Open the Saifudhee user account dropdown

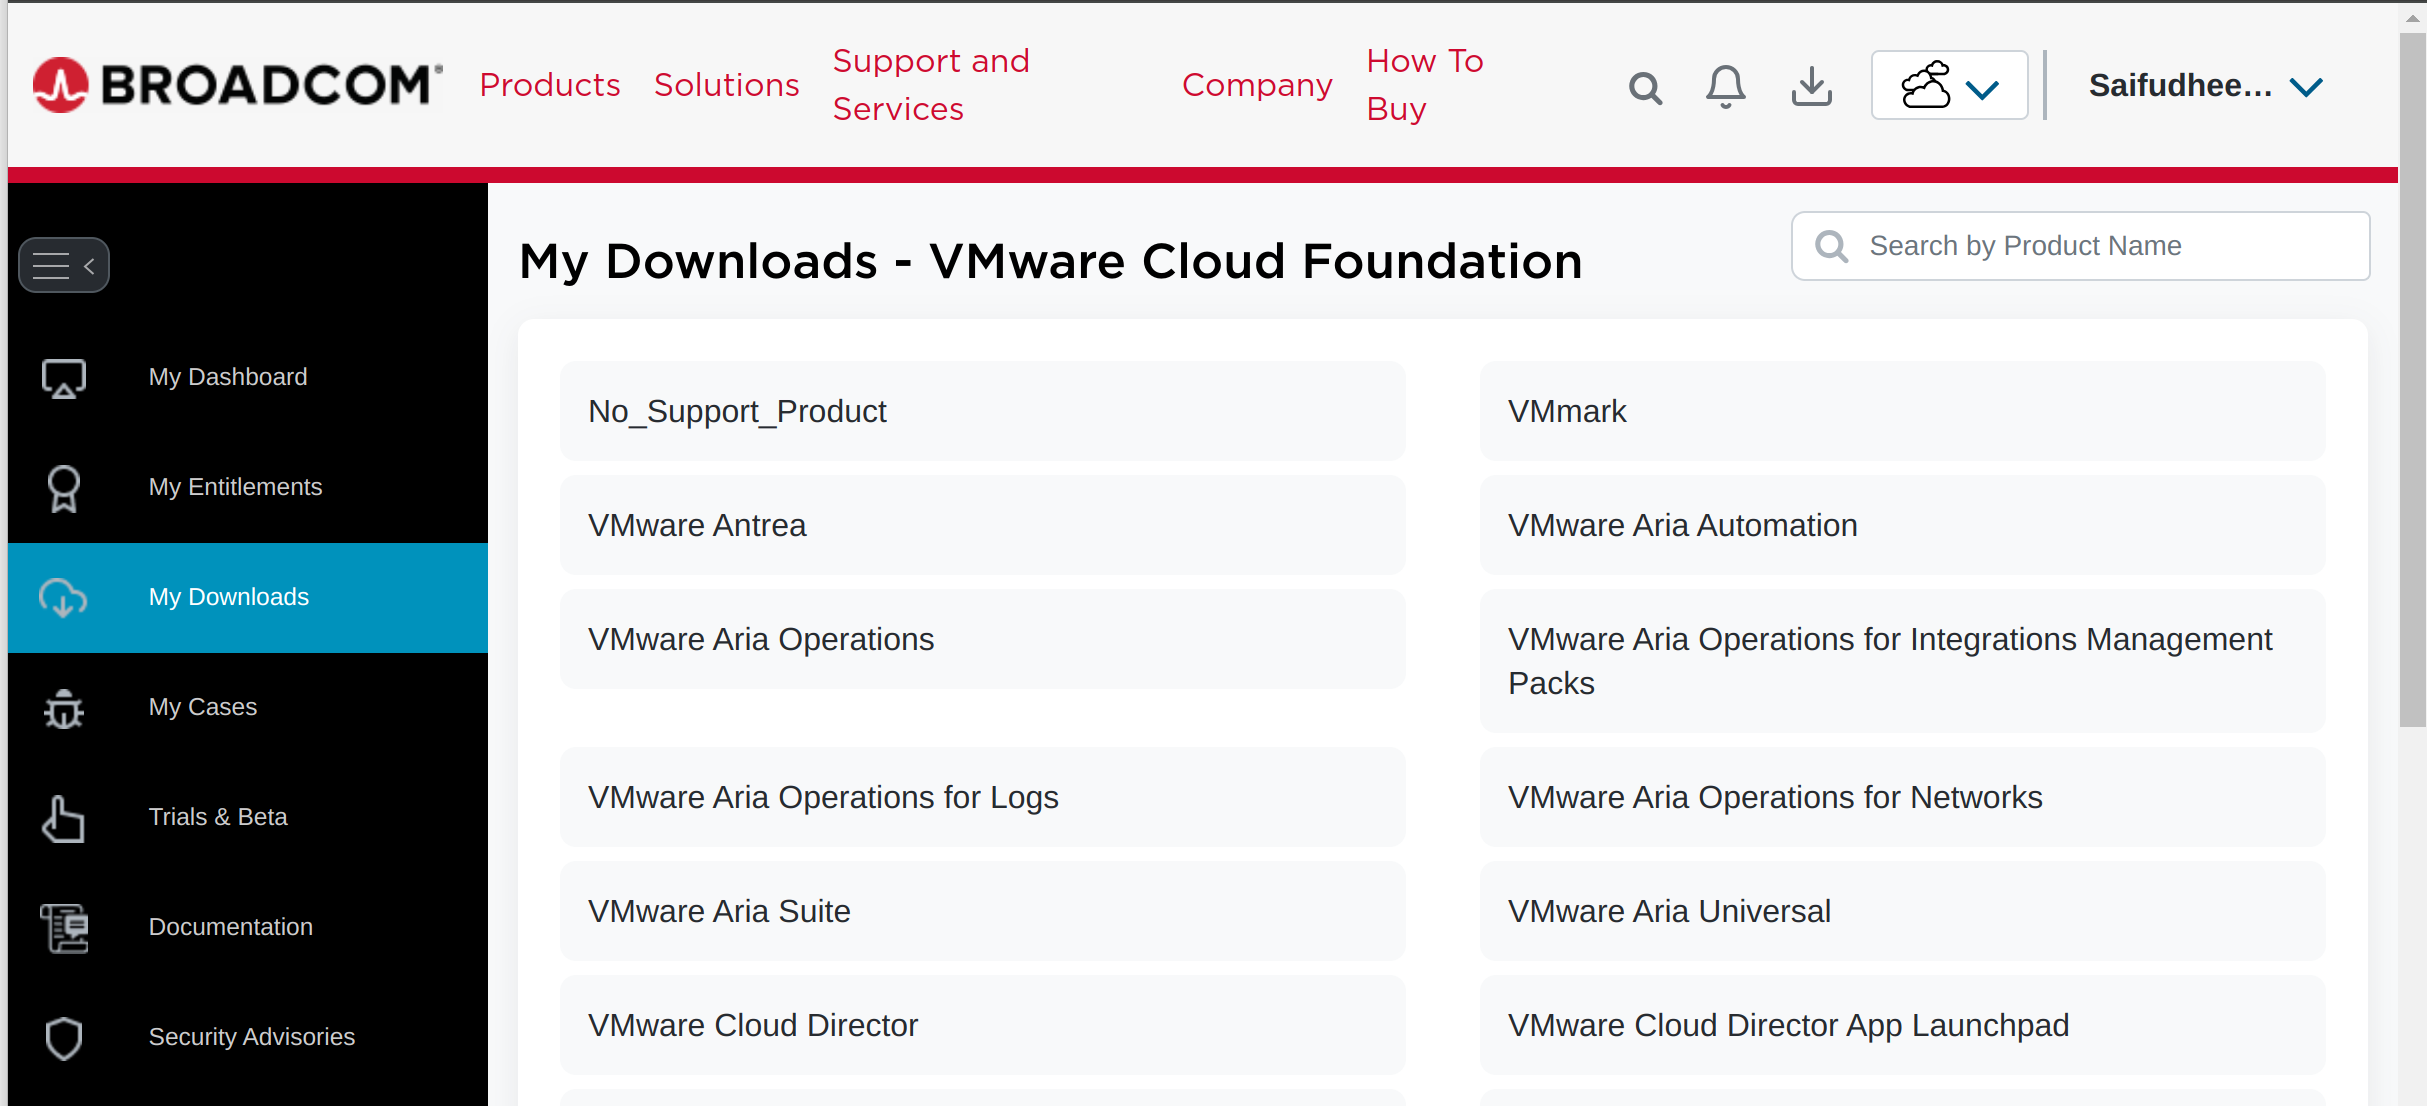tap(2204, 85)
